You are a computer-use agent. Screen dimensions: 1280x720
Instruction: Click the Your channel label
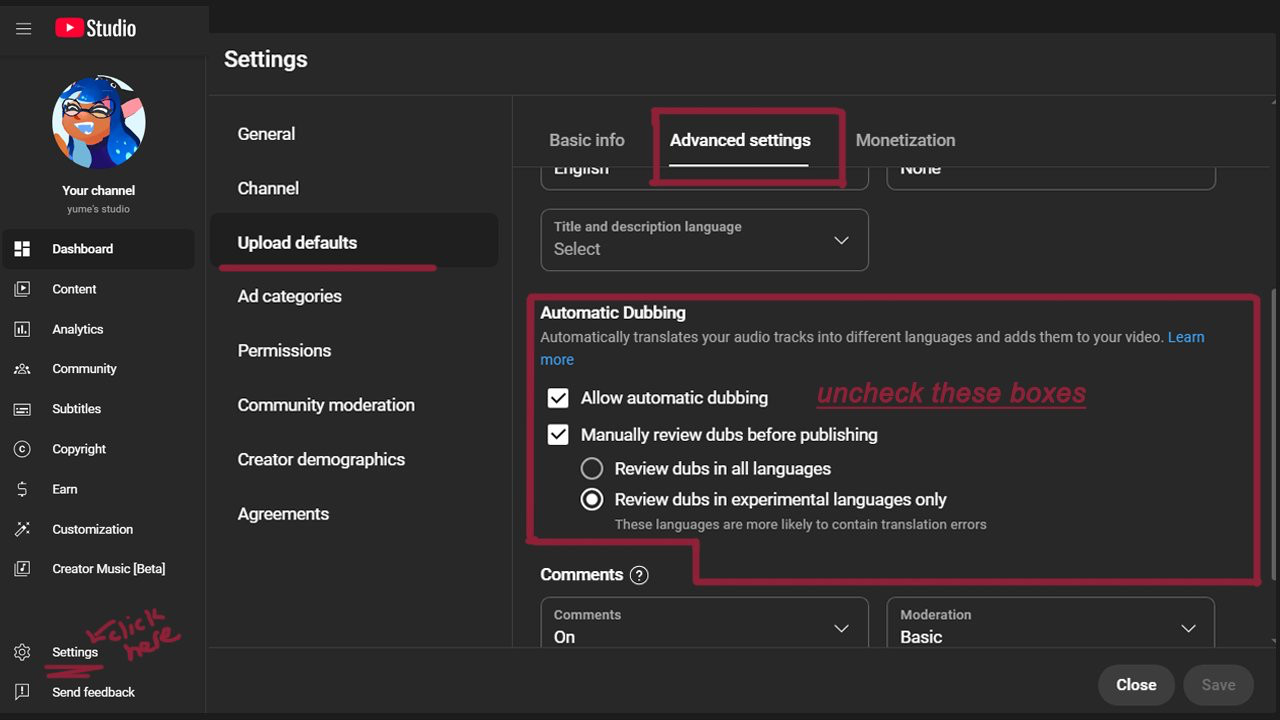pyautogui.click(x=99, y=190)
